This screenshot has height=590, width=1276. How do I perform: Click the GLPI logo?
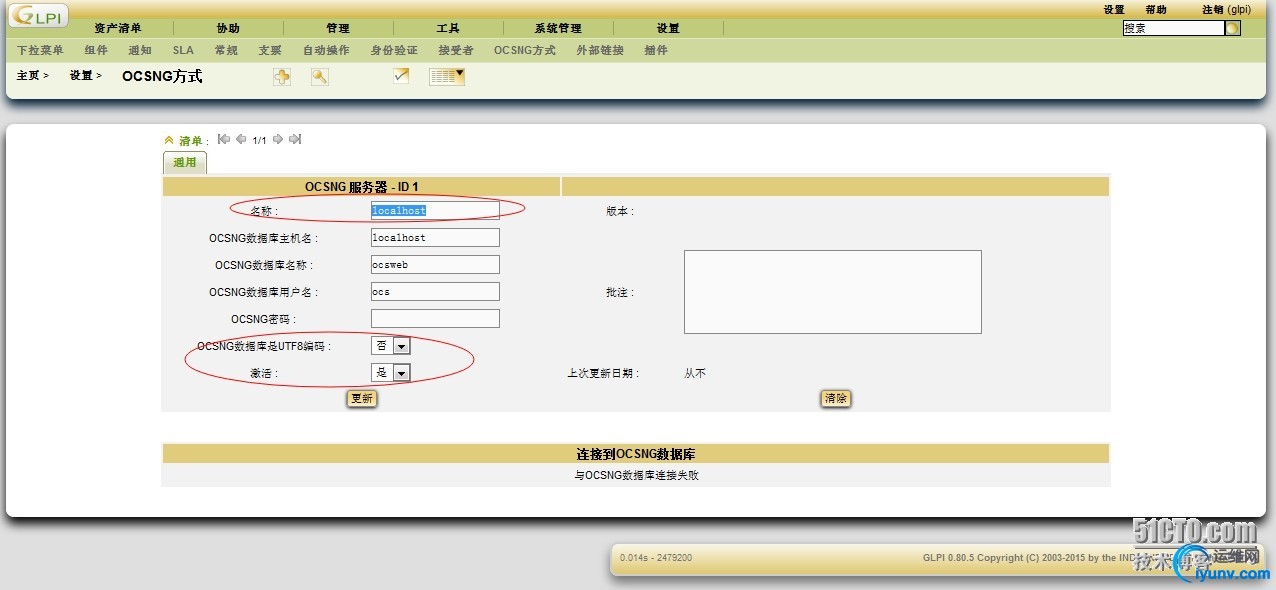[x=38, y=17]
